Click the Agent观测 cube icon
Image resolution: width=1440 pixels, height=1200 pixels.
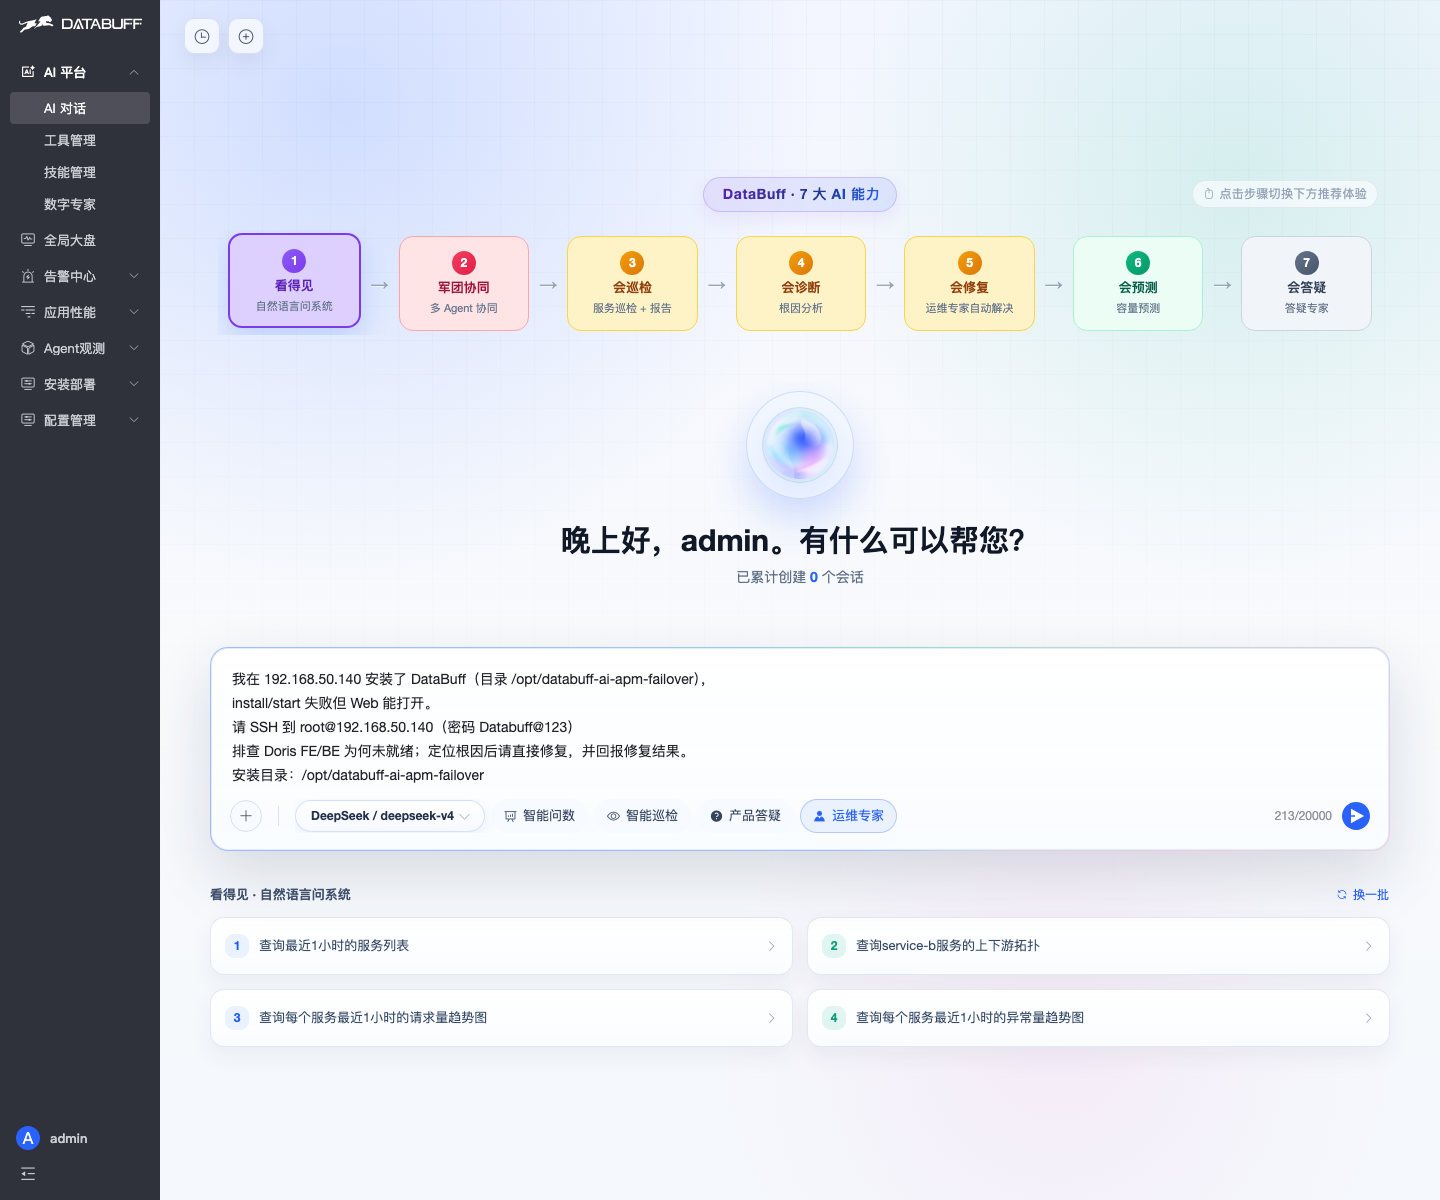[28, 348]
